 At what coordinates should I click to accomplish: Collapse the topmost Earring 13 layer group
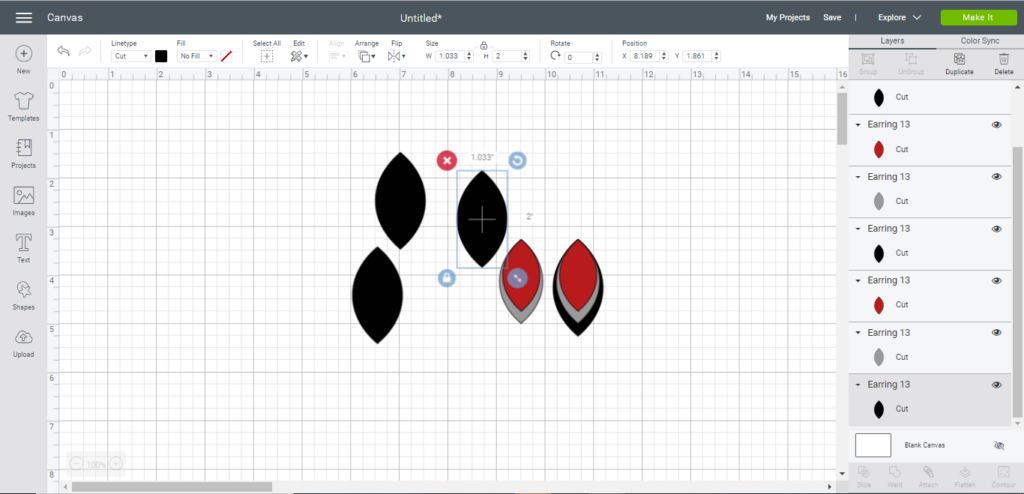coord(858,125)
